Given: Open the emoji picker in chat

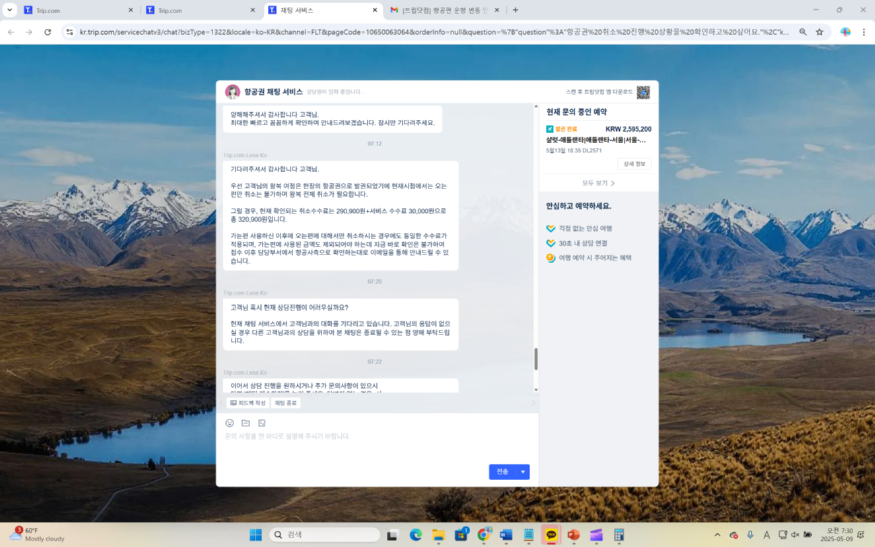Looking at the screenshot, I should pos(229,423).
